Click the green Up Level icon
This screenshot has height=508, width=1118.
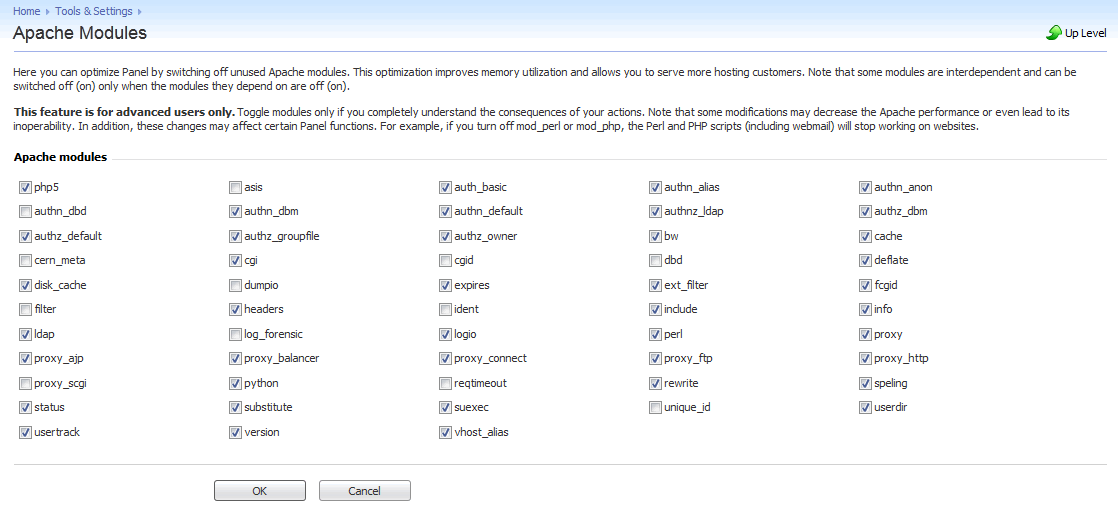click(x=1053, y=33)
